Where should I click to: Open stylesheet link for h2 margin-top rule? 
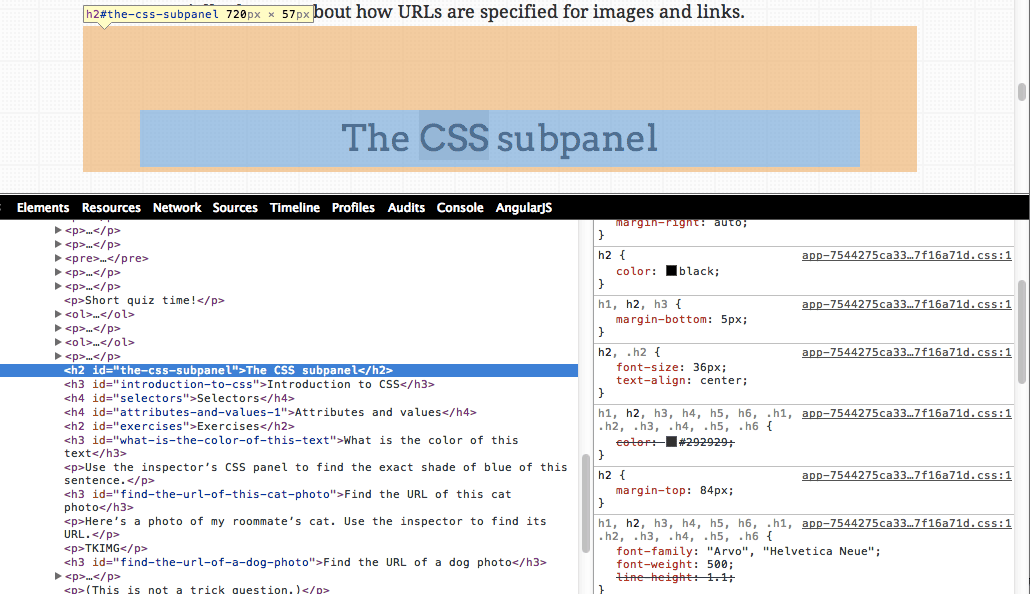click(907, 476)
